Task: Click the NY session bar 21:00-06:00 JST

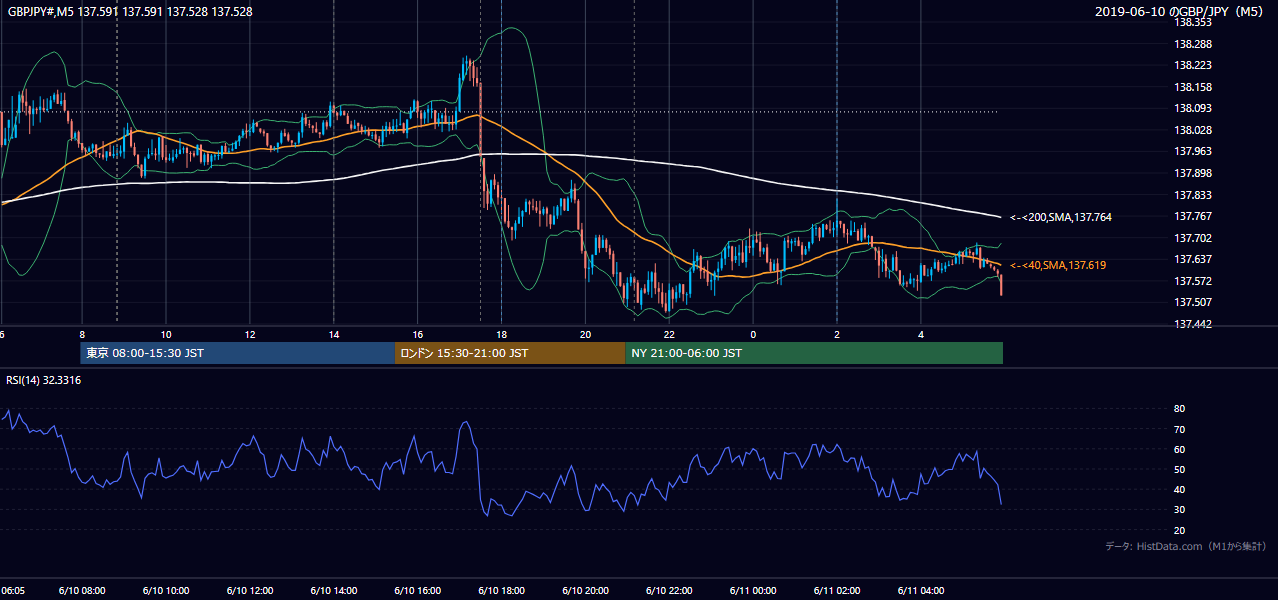Action: tap(814, 353)
